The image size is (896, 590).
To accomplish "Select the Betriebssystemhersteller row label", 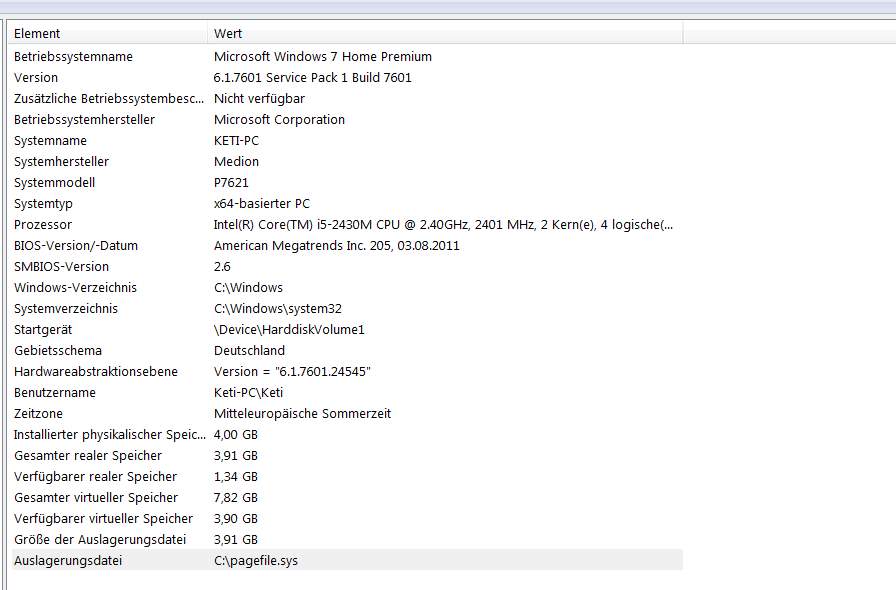I will click(85, 120).
